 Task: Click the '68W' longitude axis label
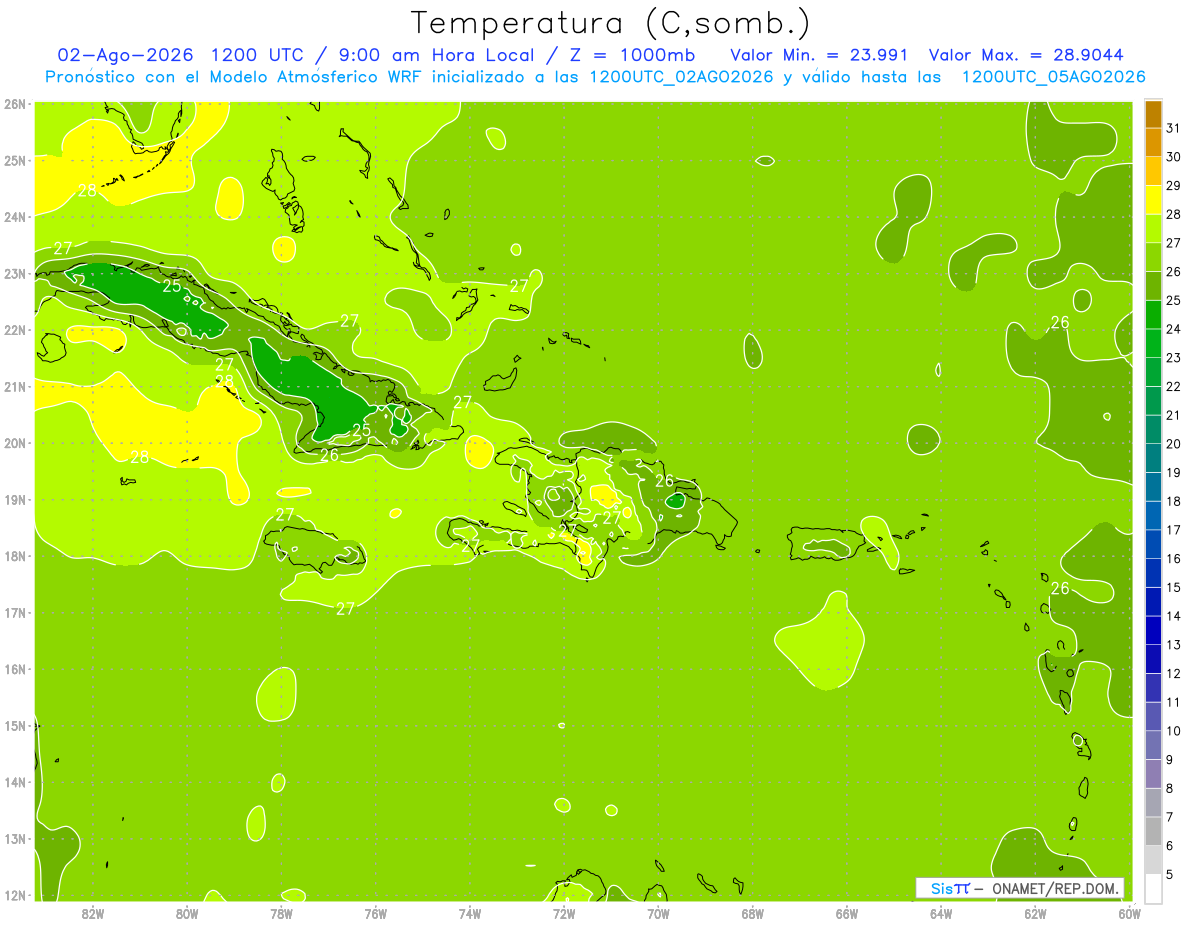click(752, 913)
